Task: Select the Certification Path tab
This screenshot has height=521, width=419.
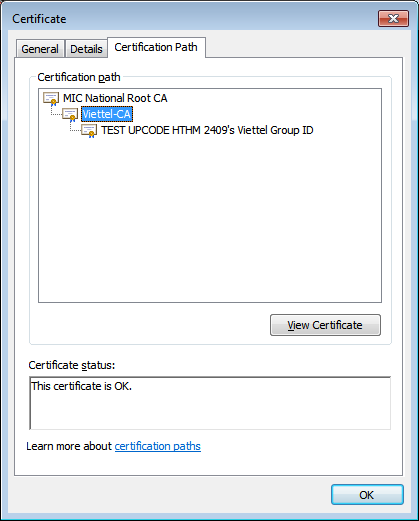Action: (156, 47)
